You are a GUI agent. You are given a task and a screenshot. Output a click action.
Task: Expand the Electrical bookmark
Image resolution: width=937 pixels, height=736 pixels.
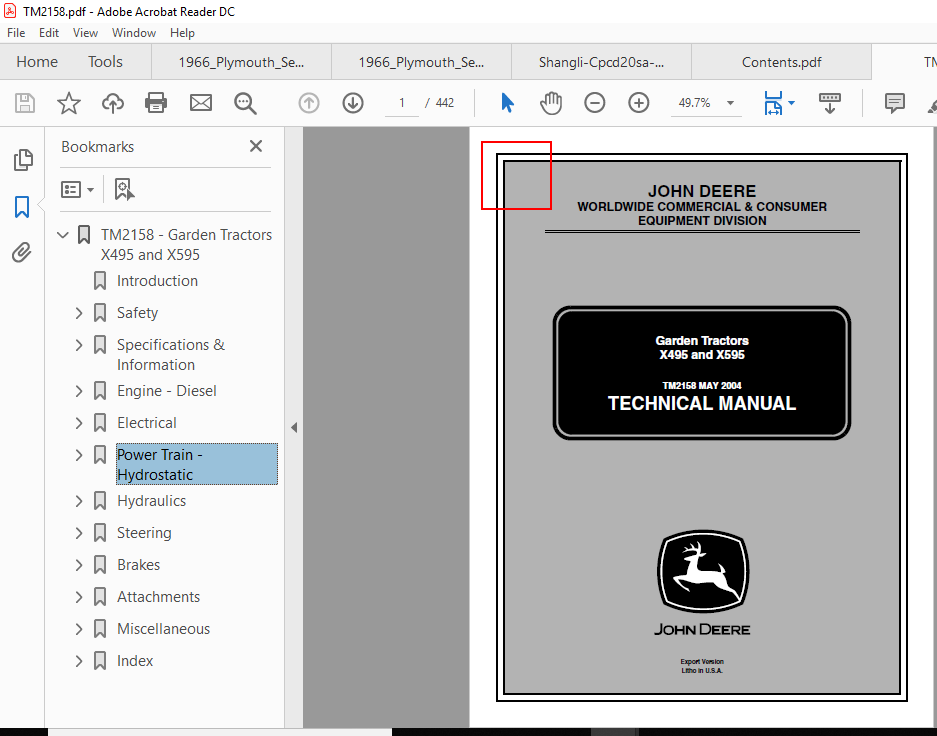[79, 423]
